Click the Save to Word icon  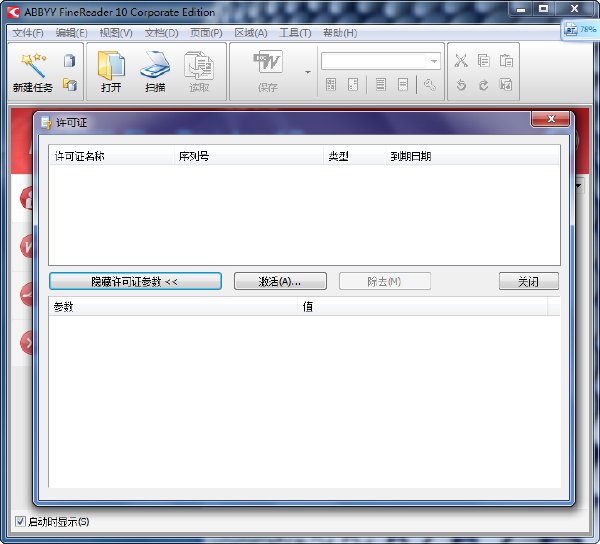(x=268, y=62)
